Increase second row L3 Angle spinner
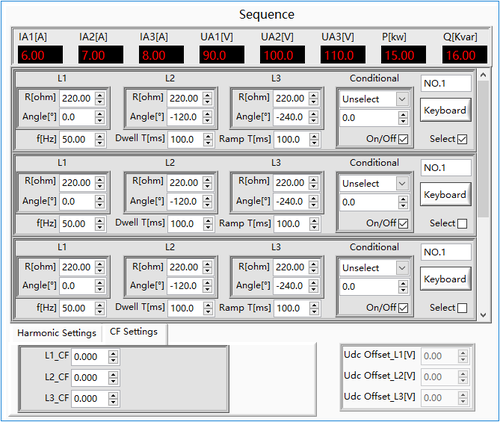The height and width of the screenshot is (422, 500). pyautogui.click(x=313, y=198)
